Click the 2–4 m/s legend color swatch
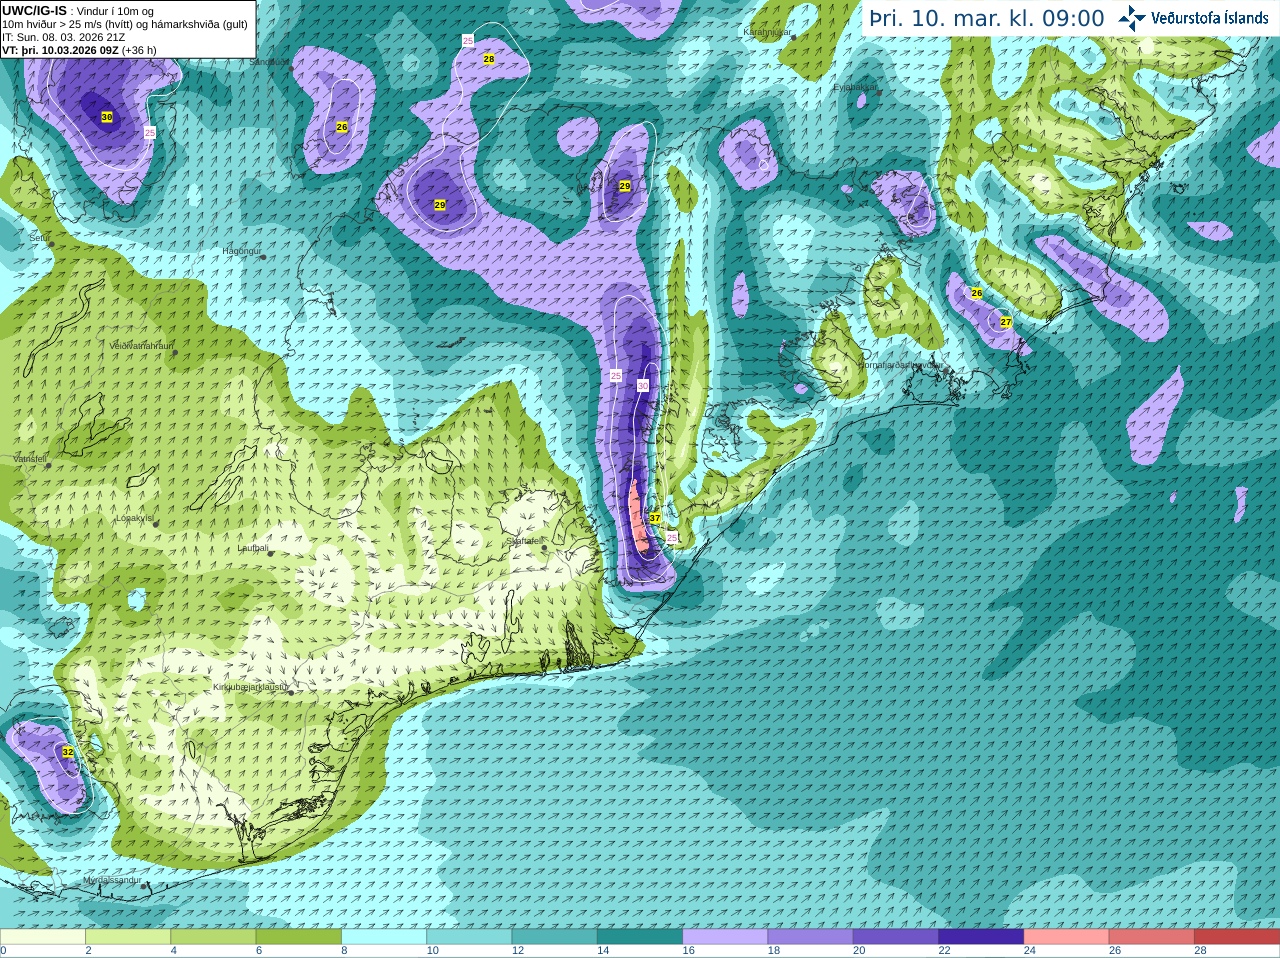1280x958 pixels. (x=128, y=937)
